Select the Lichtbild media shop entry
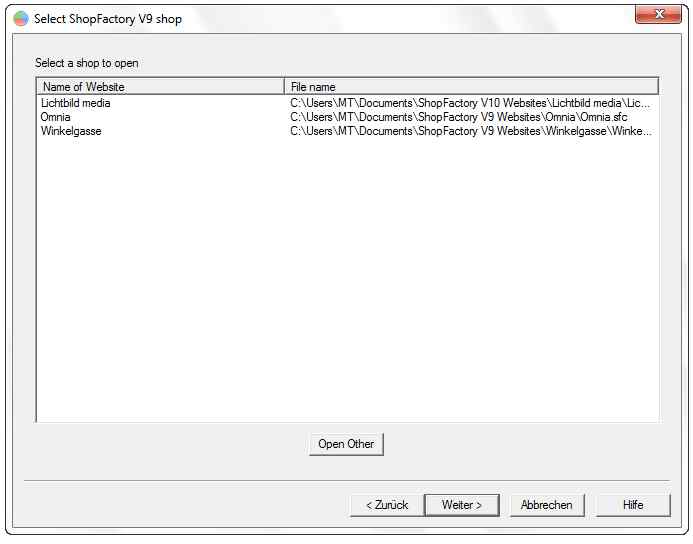Viewport: 693px width, 544px height. click(76, 103)
